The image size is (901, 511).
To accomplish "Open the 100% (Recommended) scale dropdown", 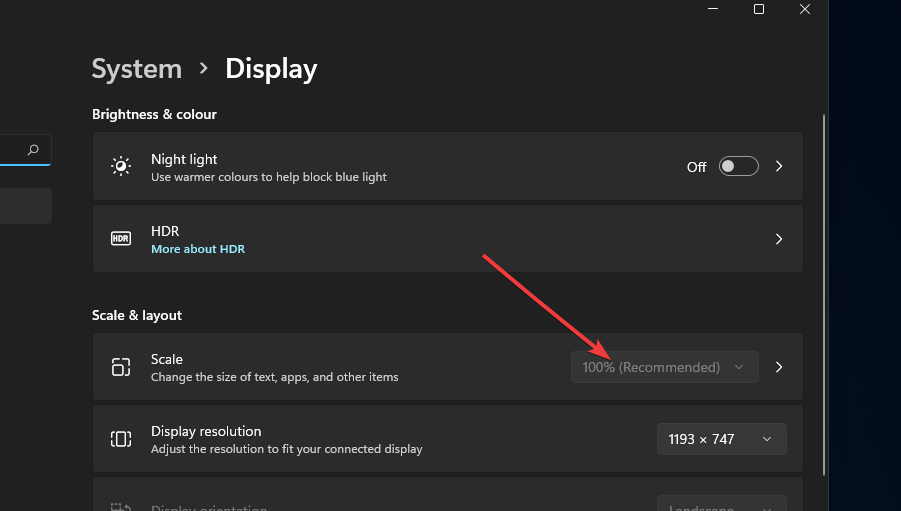I will click(664, 367).
